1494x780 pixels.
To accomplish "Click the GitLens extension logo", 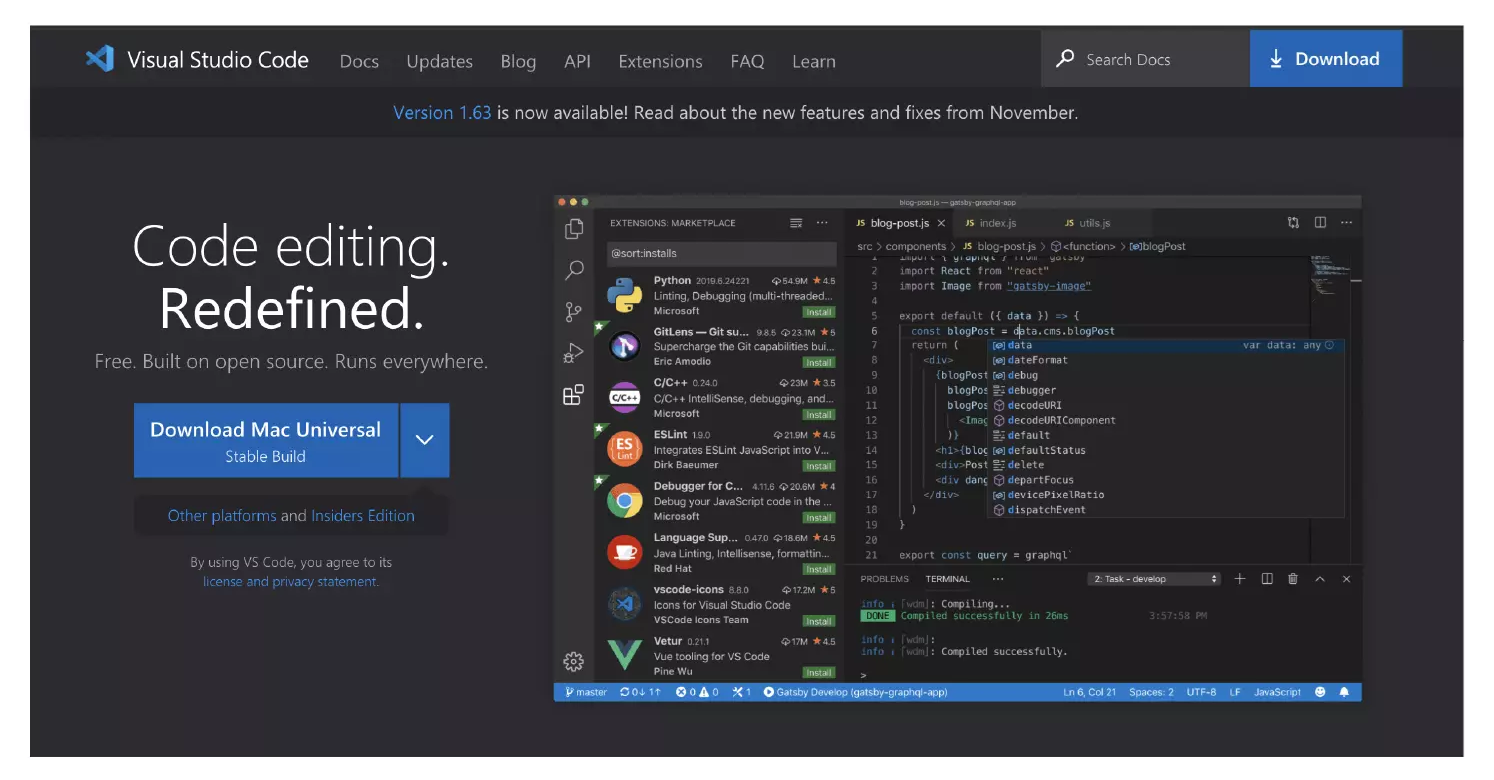I will click(625, 347).
